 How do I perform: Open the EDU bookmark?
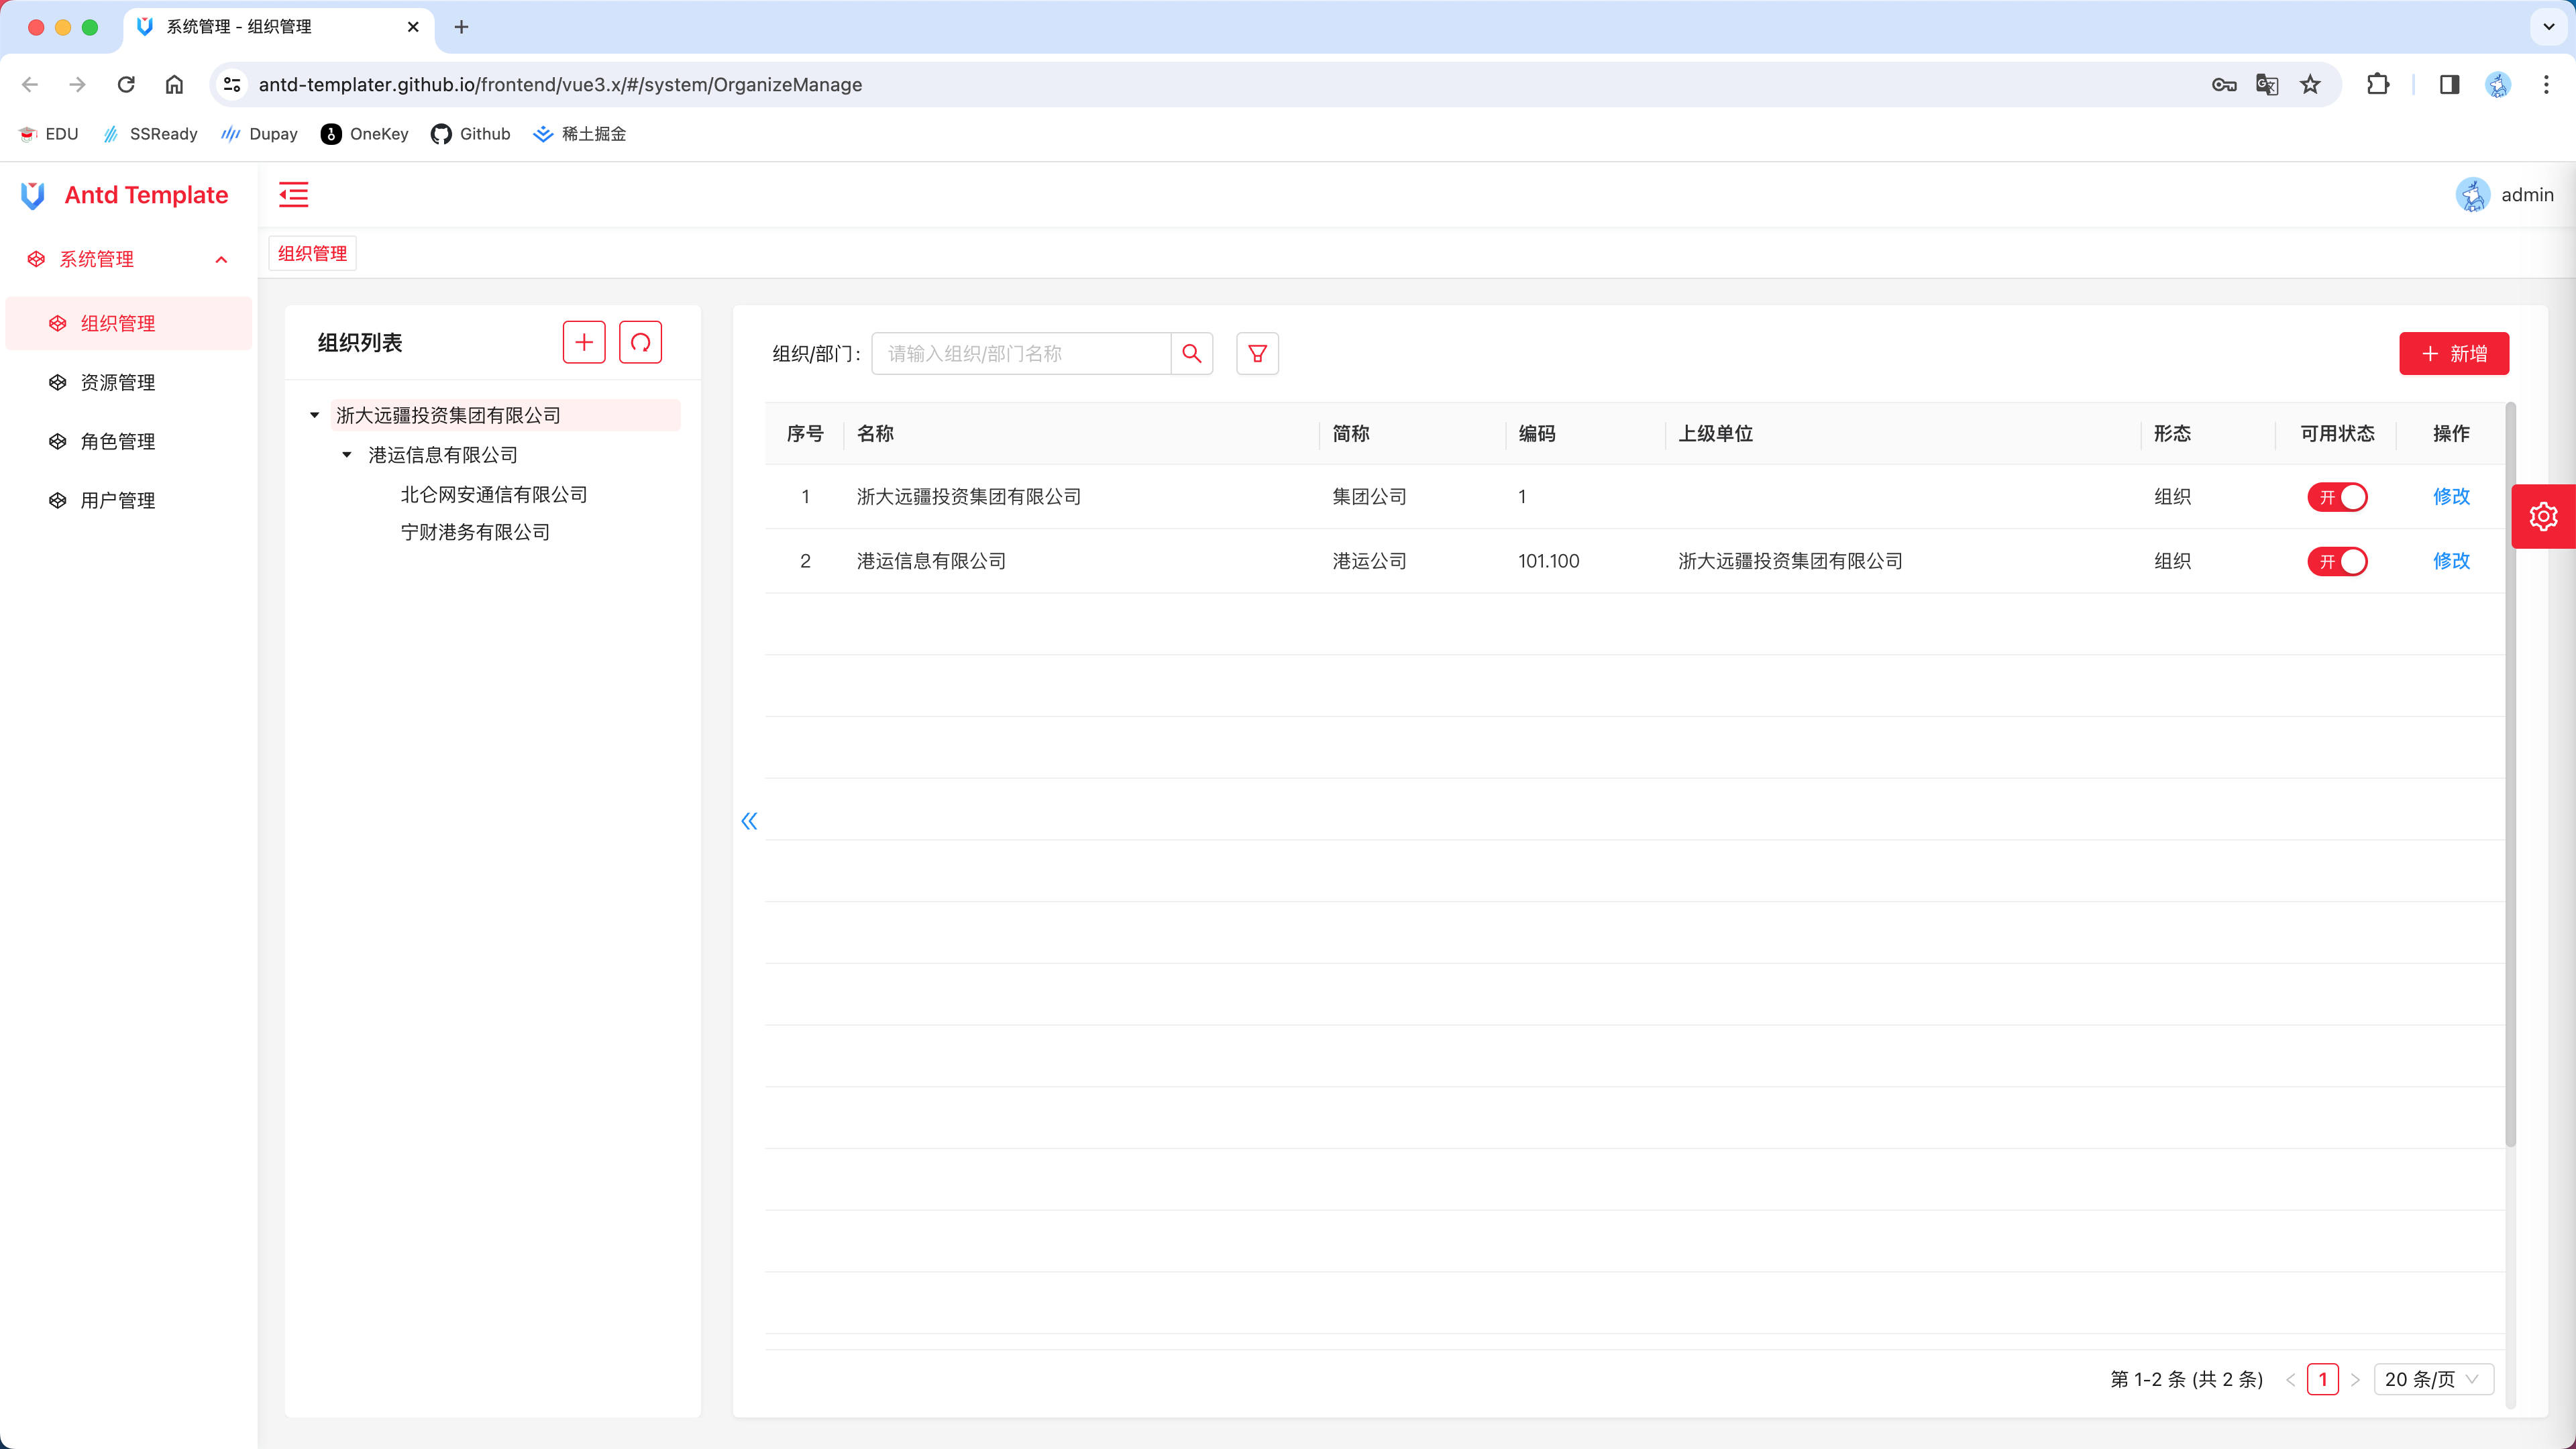click(49, 134)
